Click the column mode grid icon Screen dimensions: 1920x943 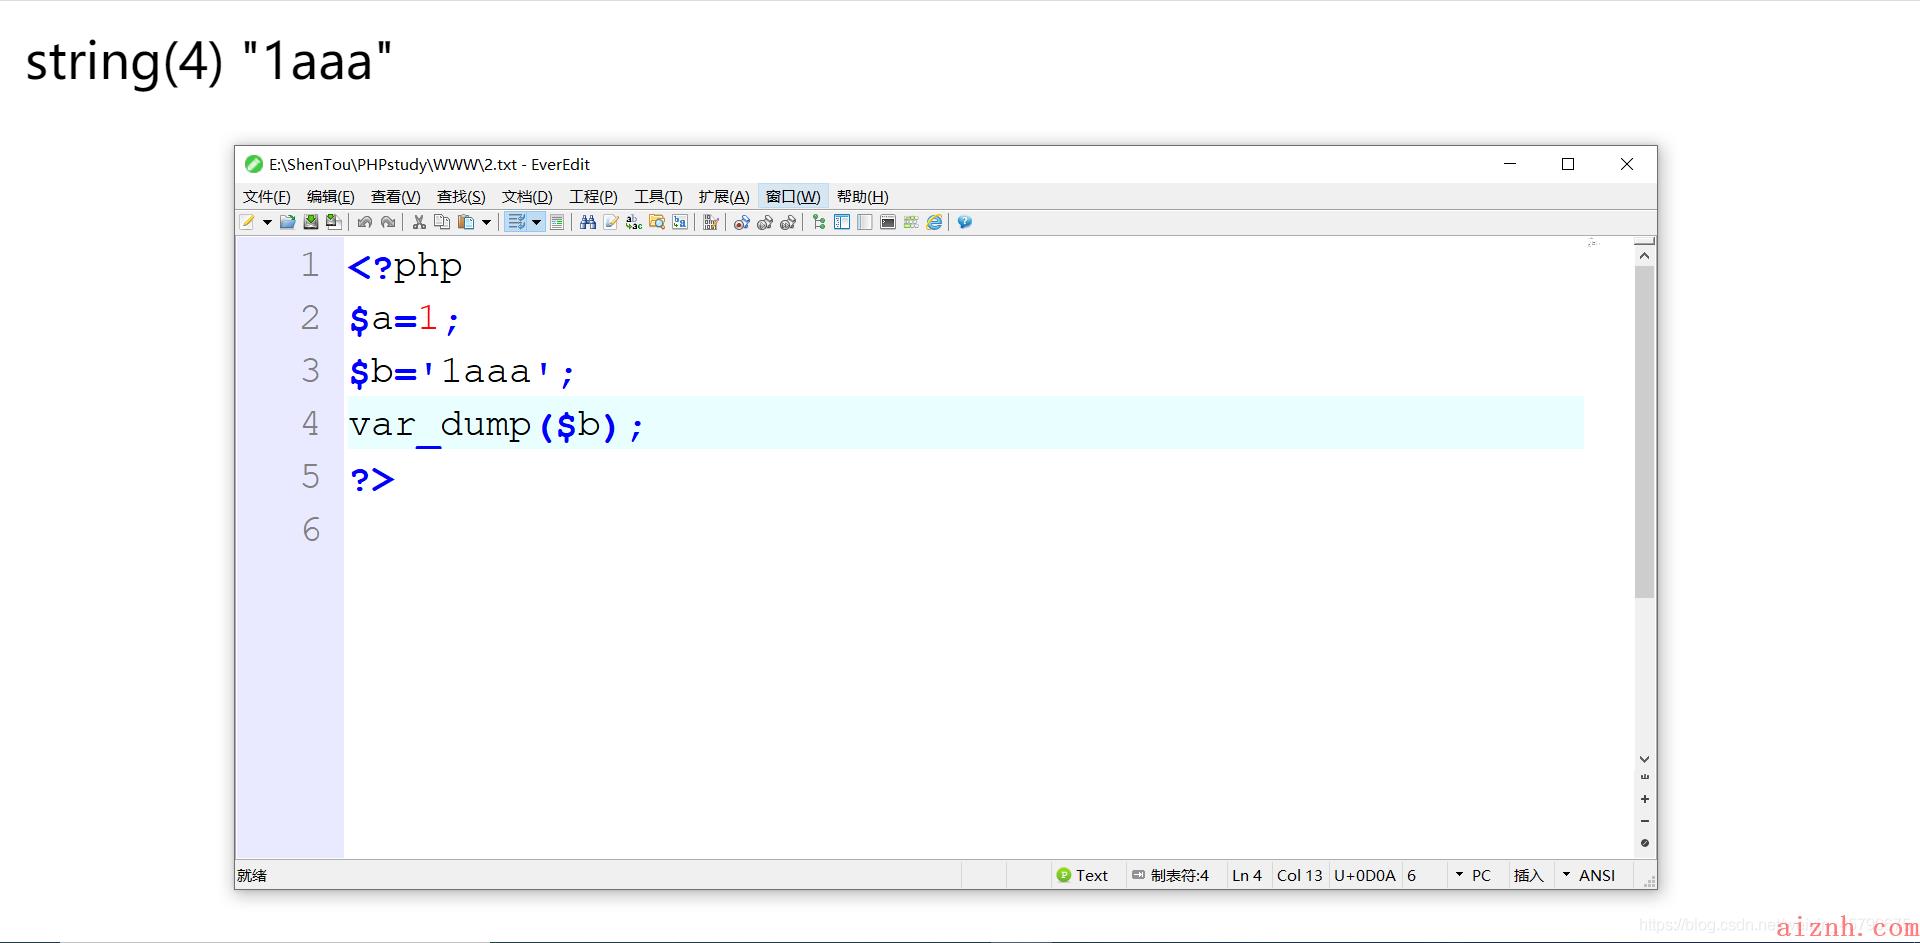click(711, 222)
